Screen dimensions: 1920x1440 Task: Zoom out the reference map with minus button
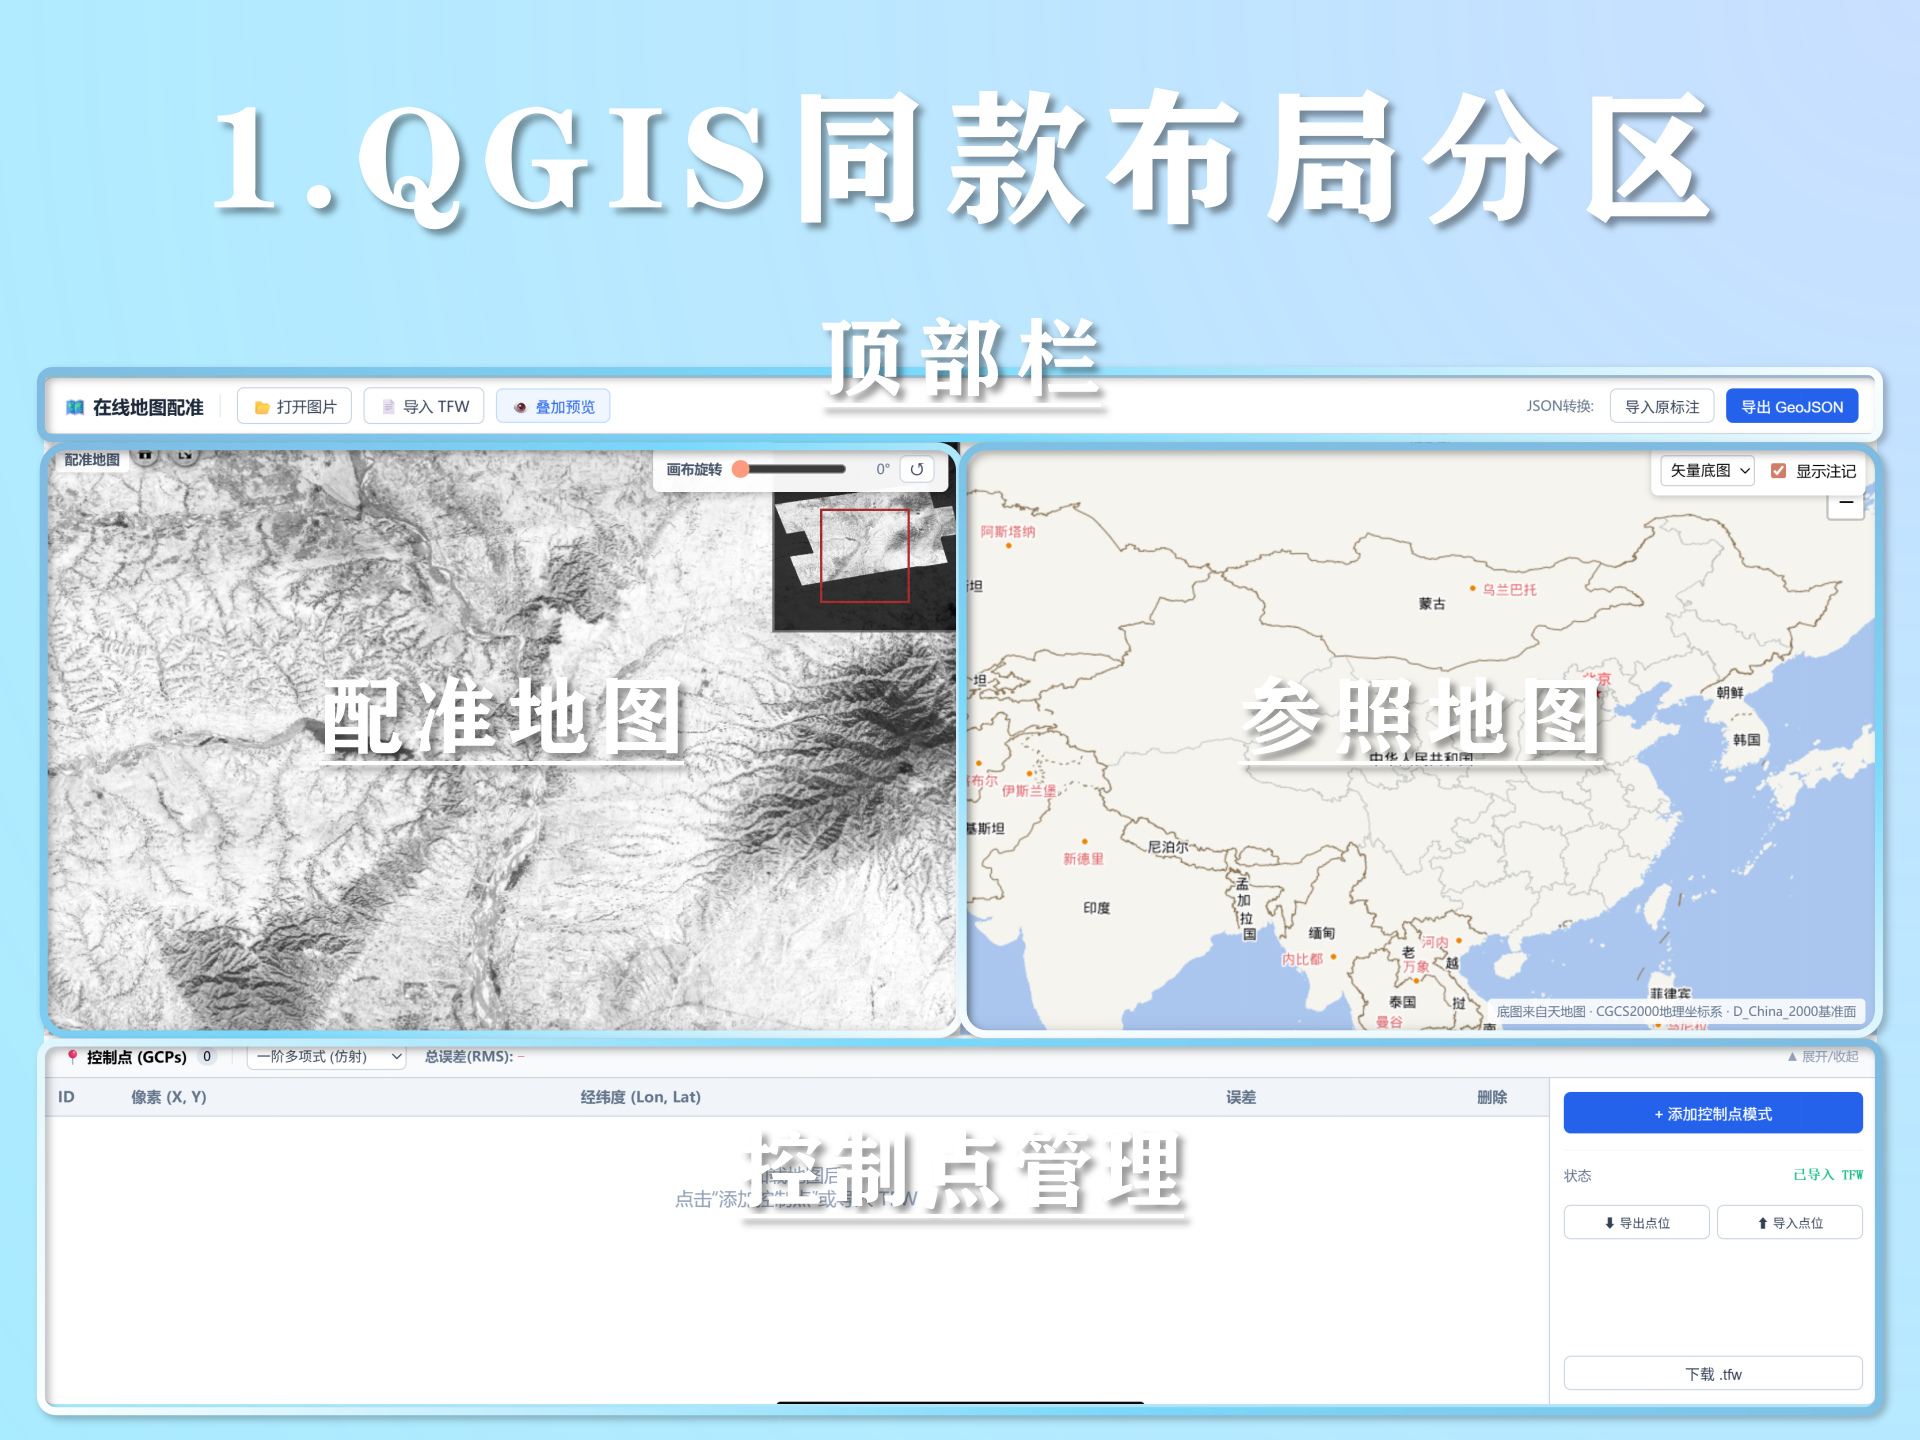click(x=1846, y=503)
